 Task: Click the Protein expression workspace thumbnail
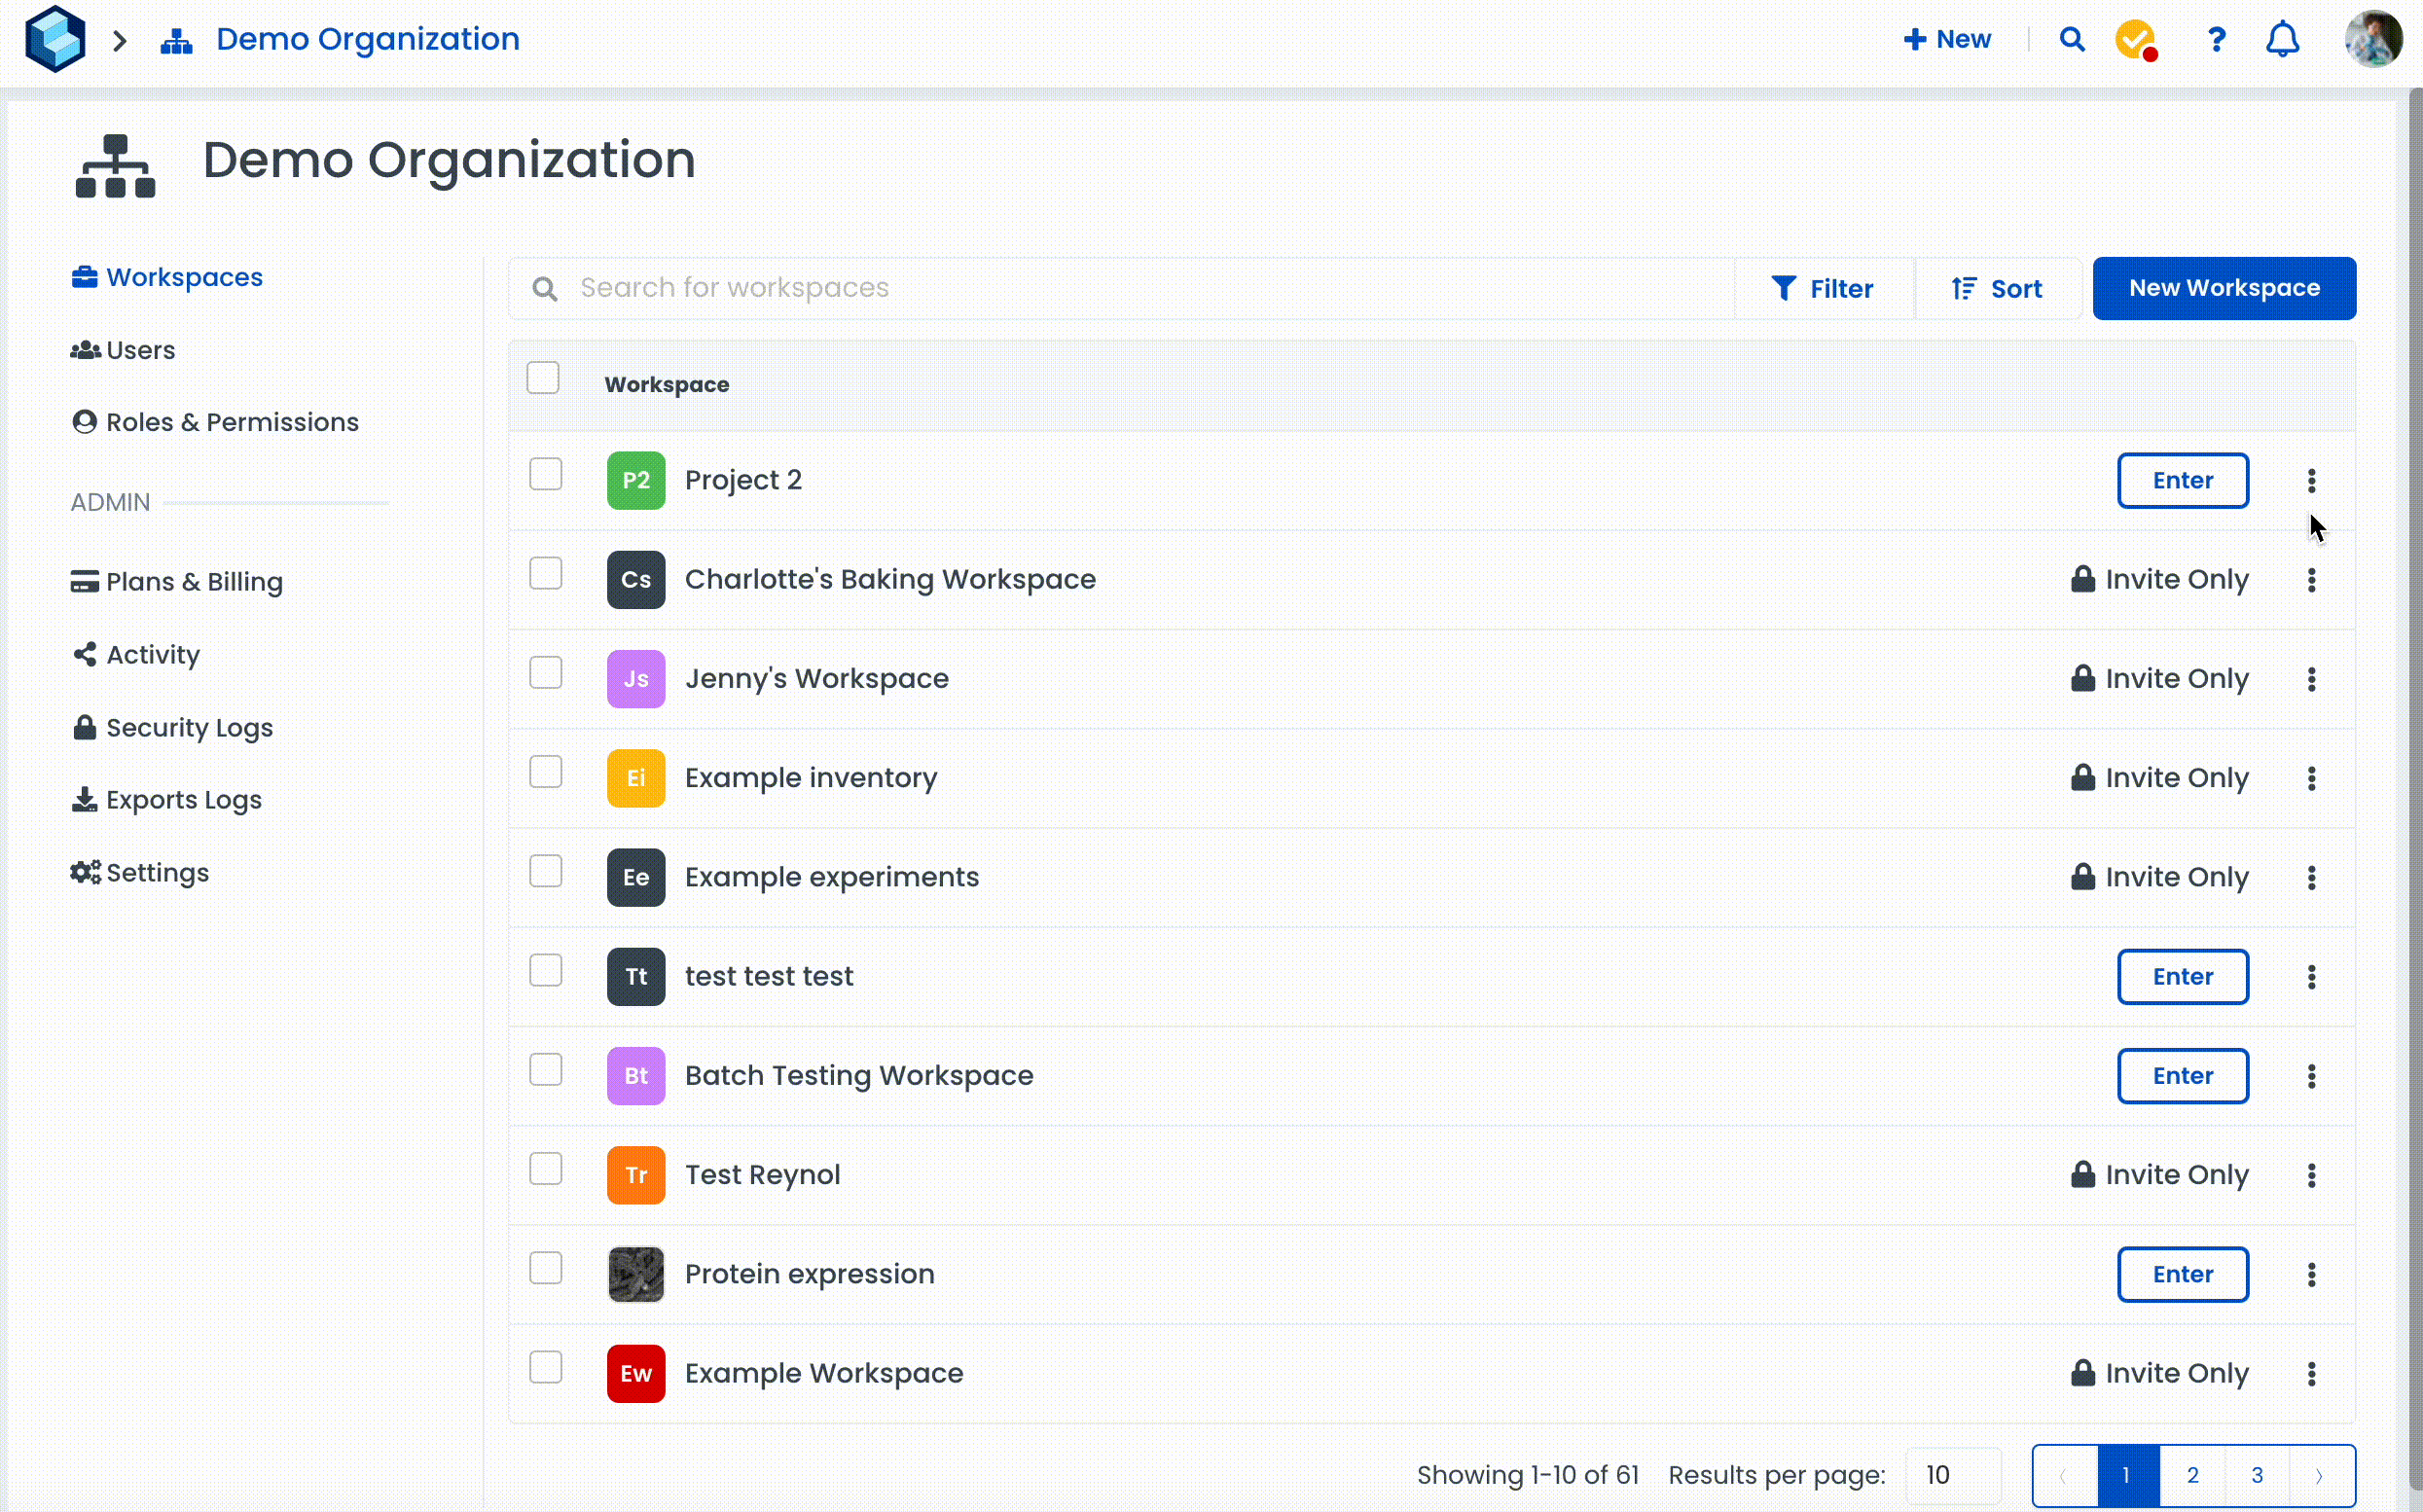636,1274
